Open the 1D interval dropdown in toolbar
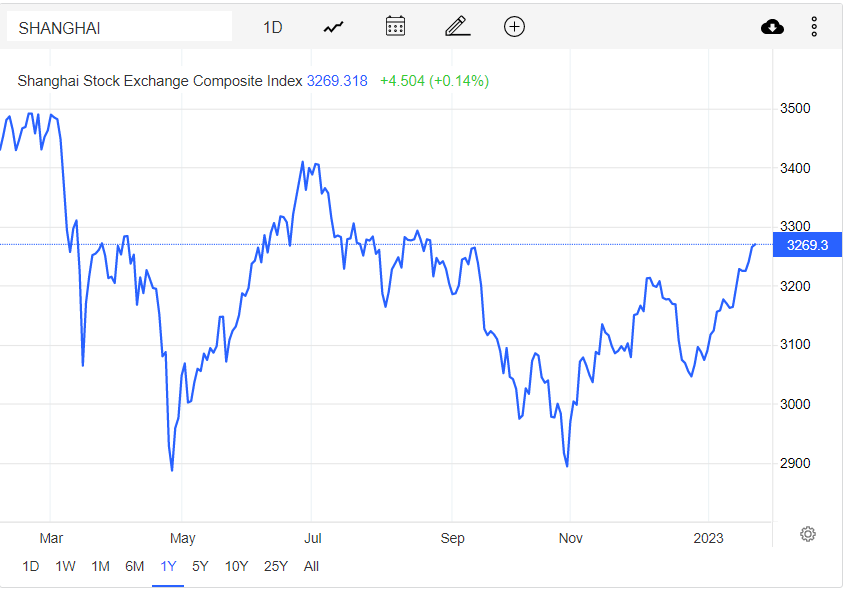Image resolution: width=855 pixels, height=591 pixels. click(x=273, y=27)
